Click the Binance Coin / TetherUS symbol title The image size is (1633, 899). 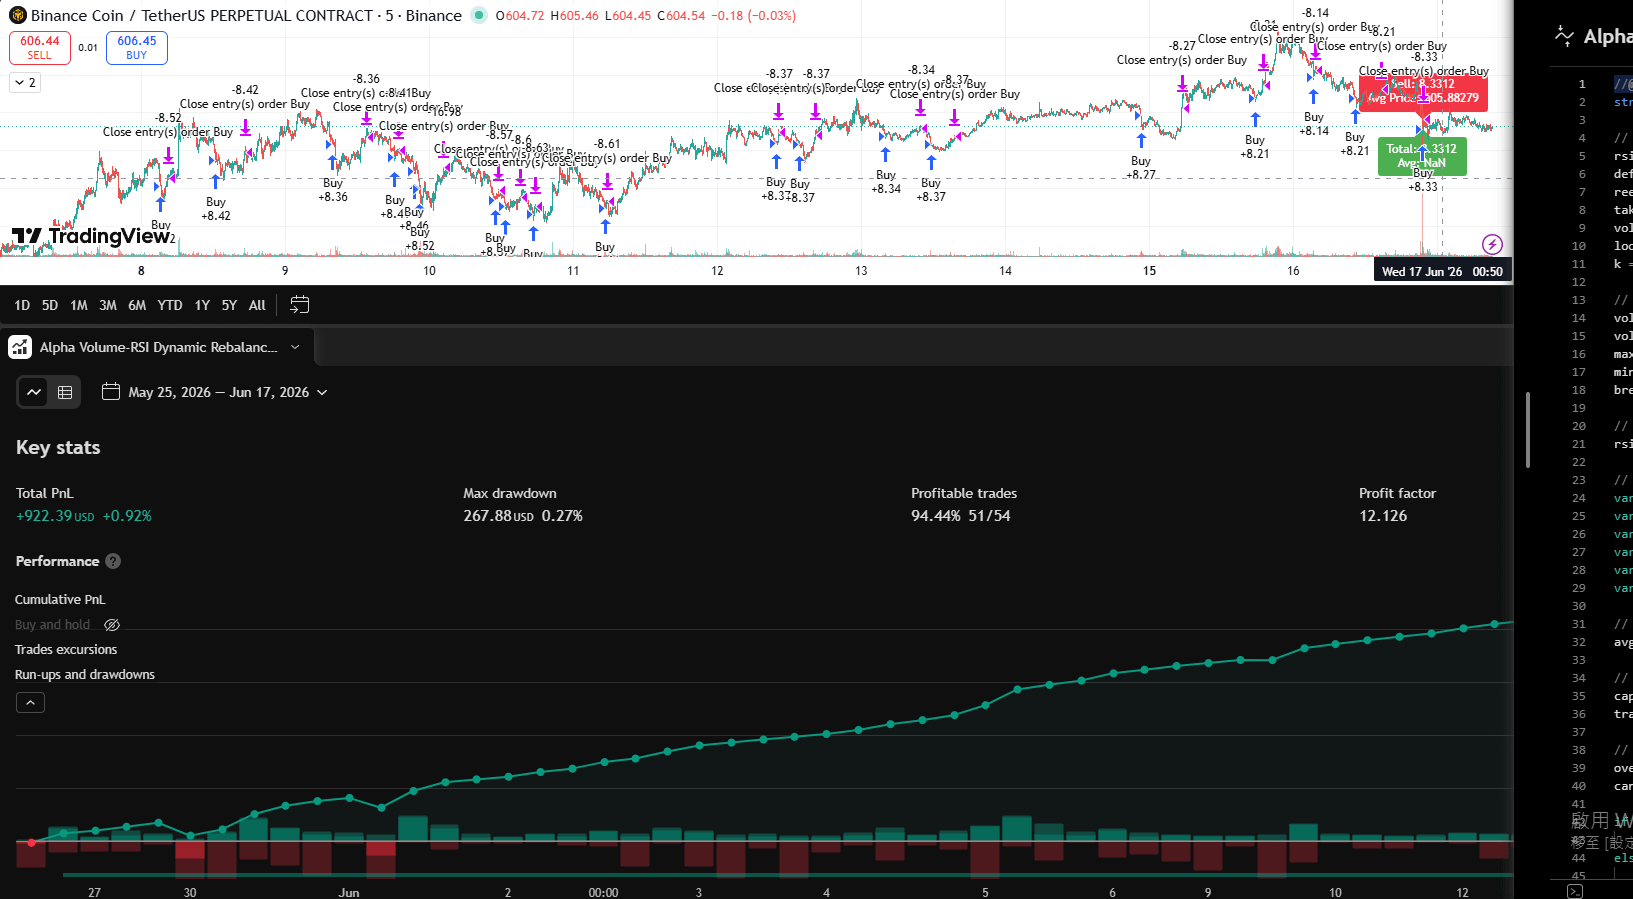246,16
